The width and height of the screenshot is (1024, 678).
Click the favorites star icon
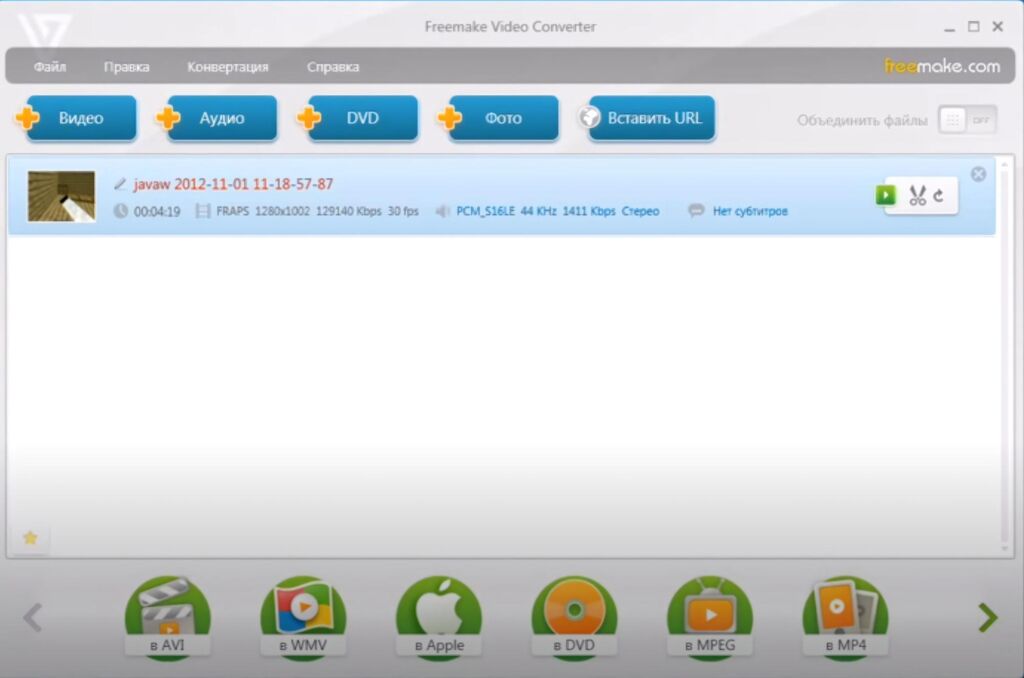(x=30, y=538)
